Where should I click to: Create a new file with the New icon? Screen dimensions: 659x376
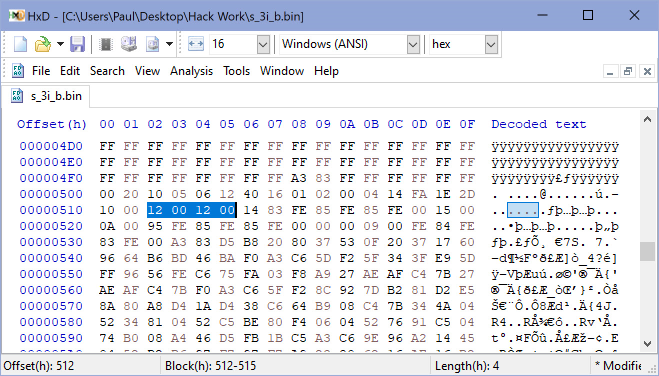20,44
